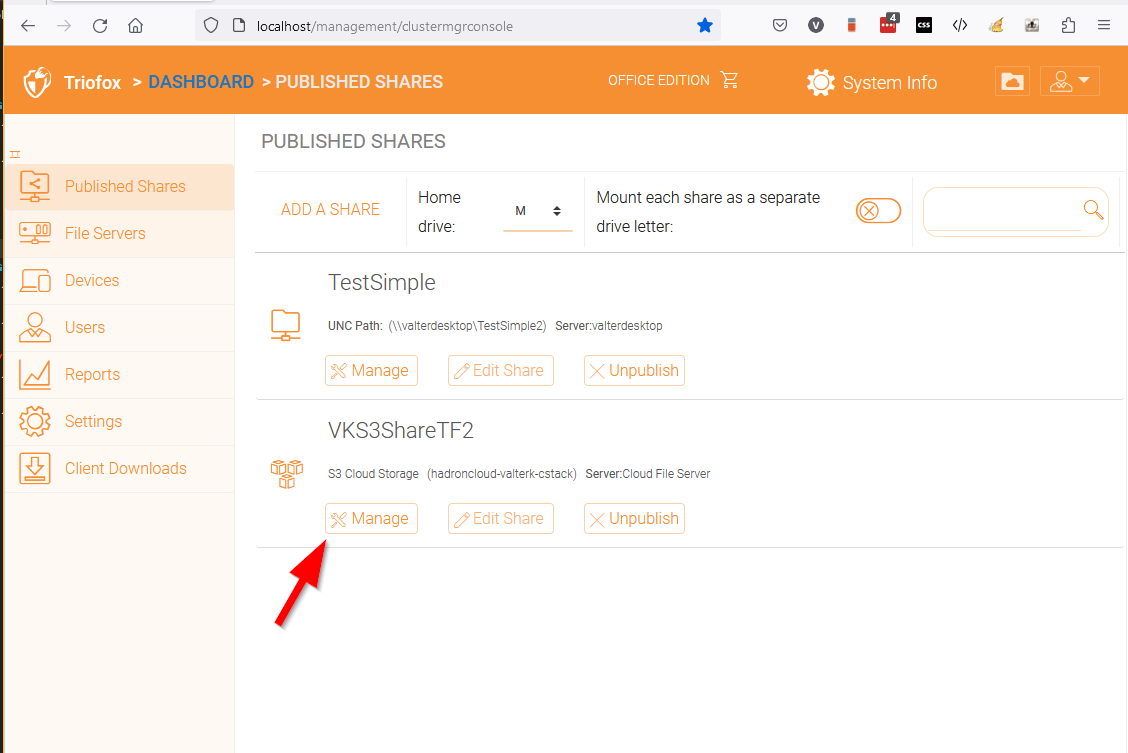Viewport: 1128px width, 753px height.
Task: Click the site shield tracking protection icon
Action: (x=211, y=26)
